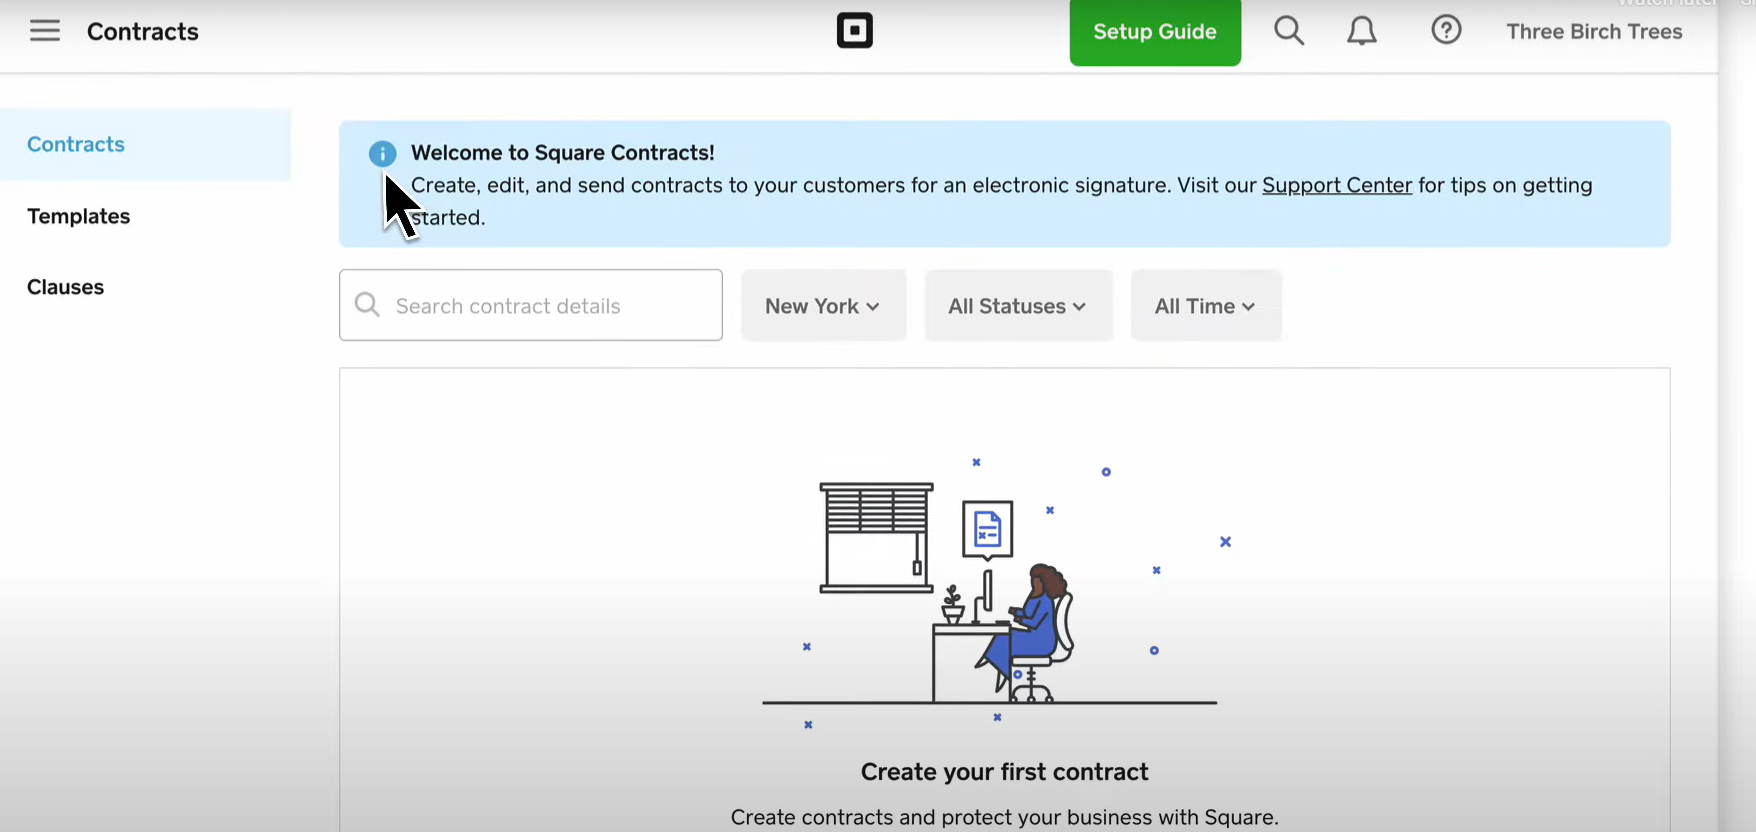Click the search icon inside the search field

pos(366,305)
